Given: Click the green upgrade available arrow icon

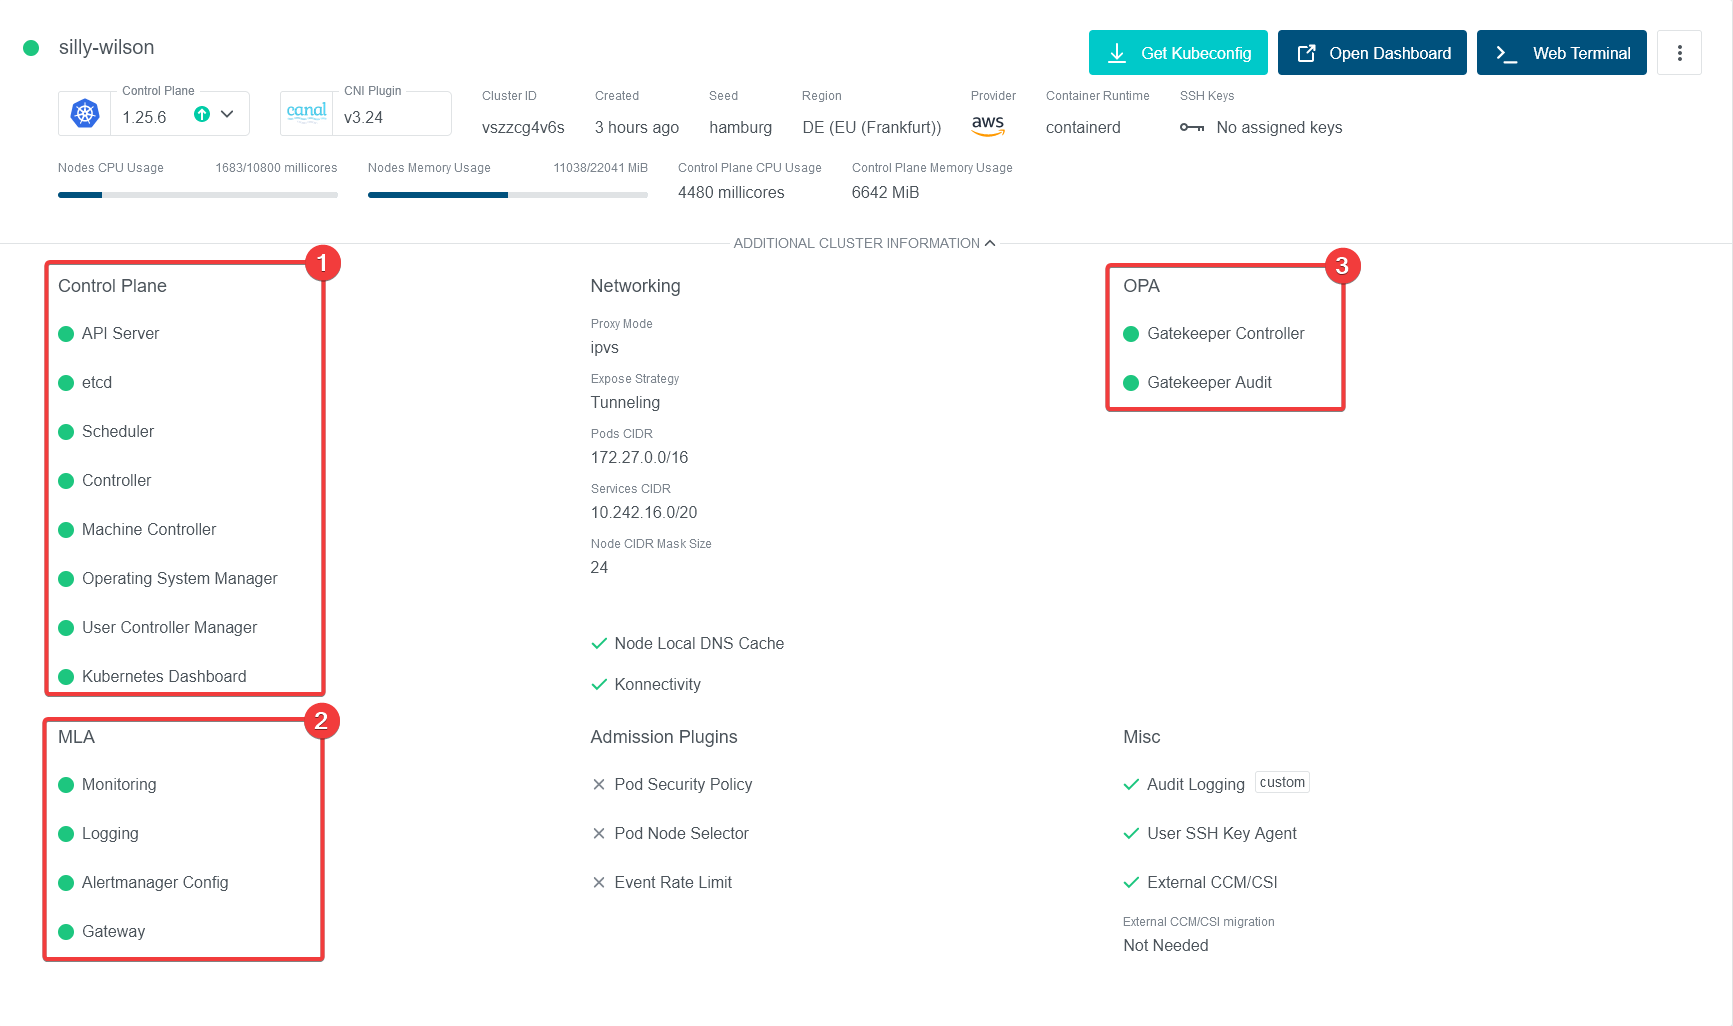Looking at the screenshot, I should 202,115.
